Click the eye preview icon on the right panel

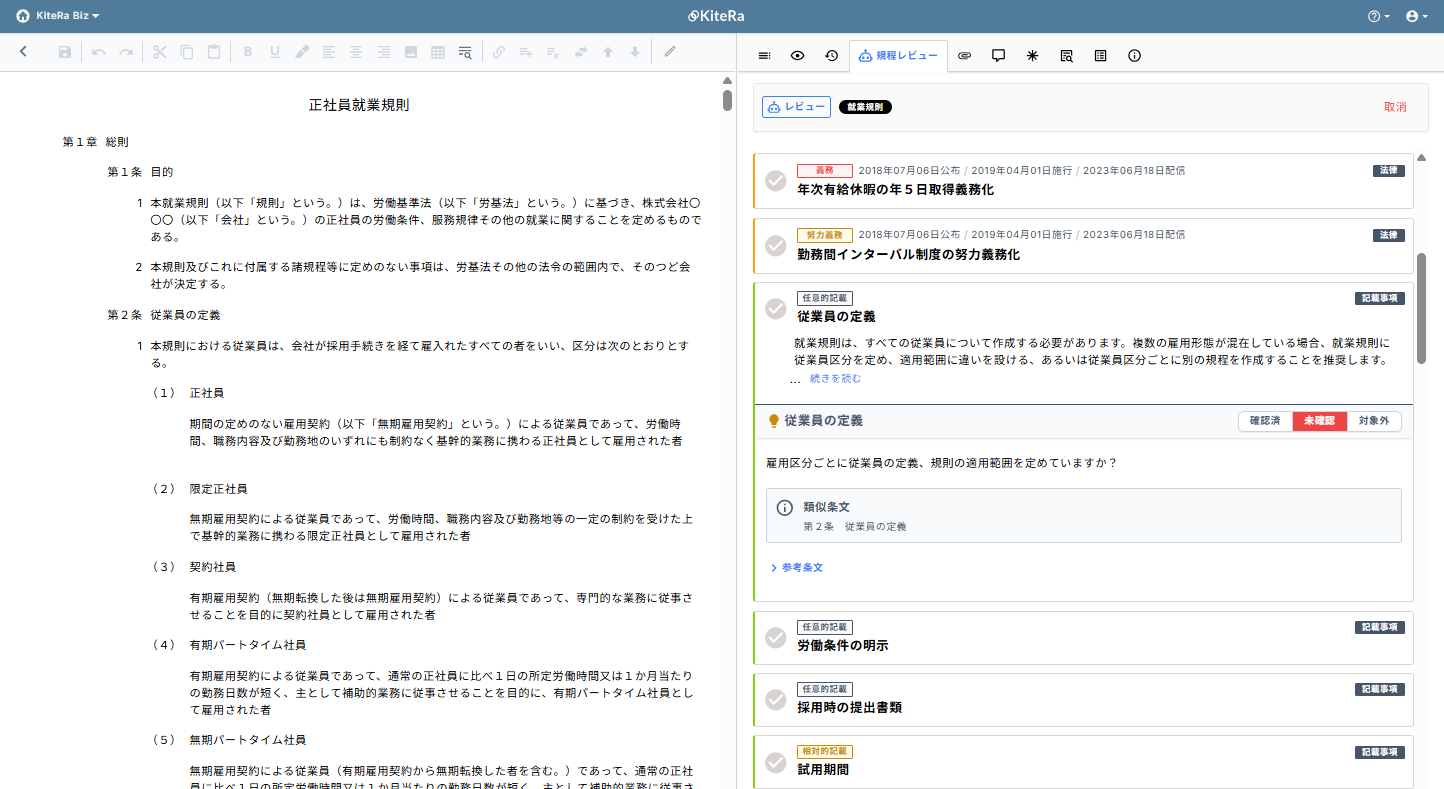[x=797, y=56]
